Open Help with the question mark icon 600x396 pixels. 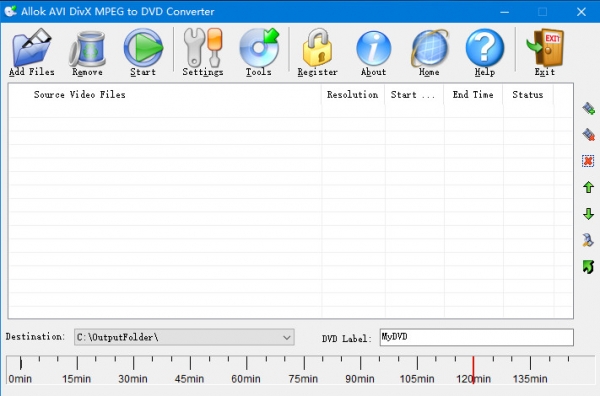[484, 52]
